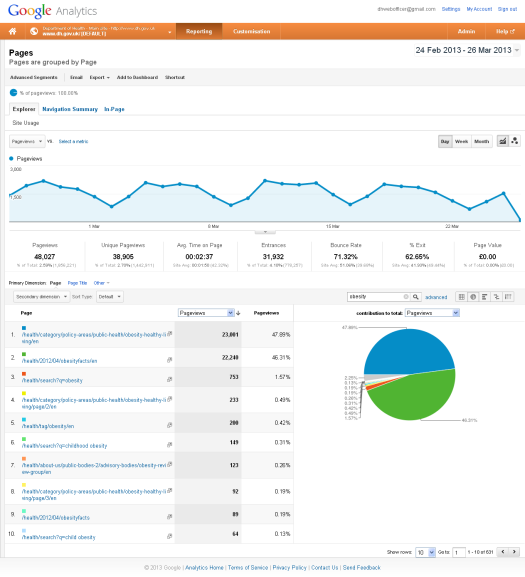Screen dimensions: 525x577
Task: Set chart granularity to Month
Action: tap(482, 141)
